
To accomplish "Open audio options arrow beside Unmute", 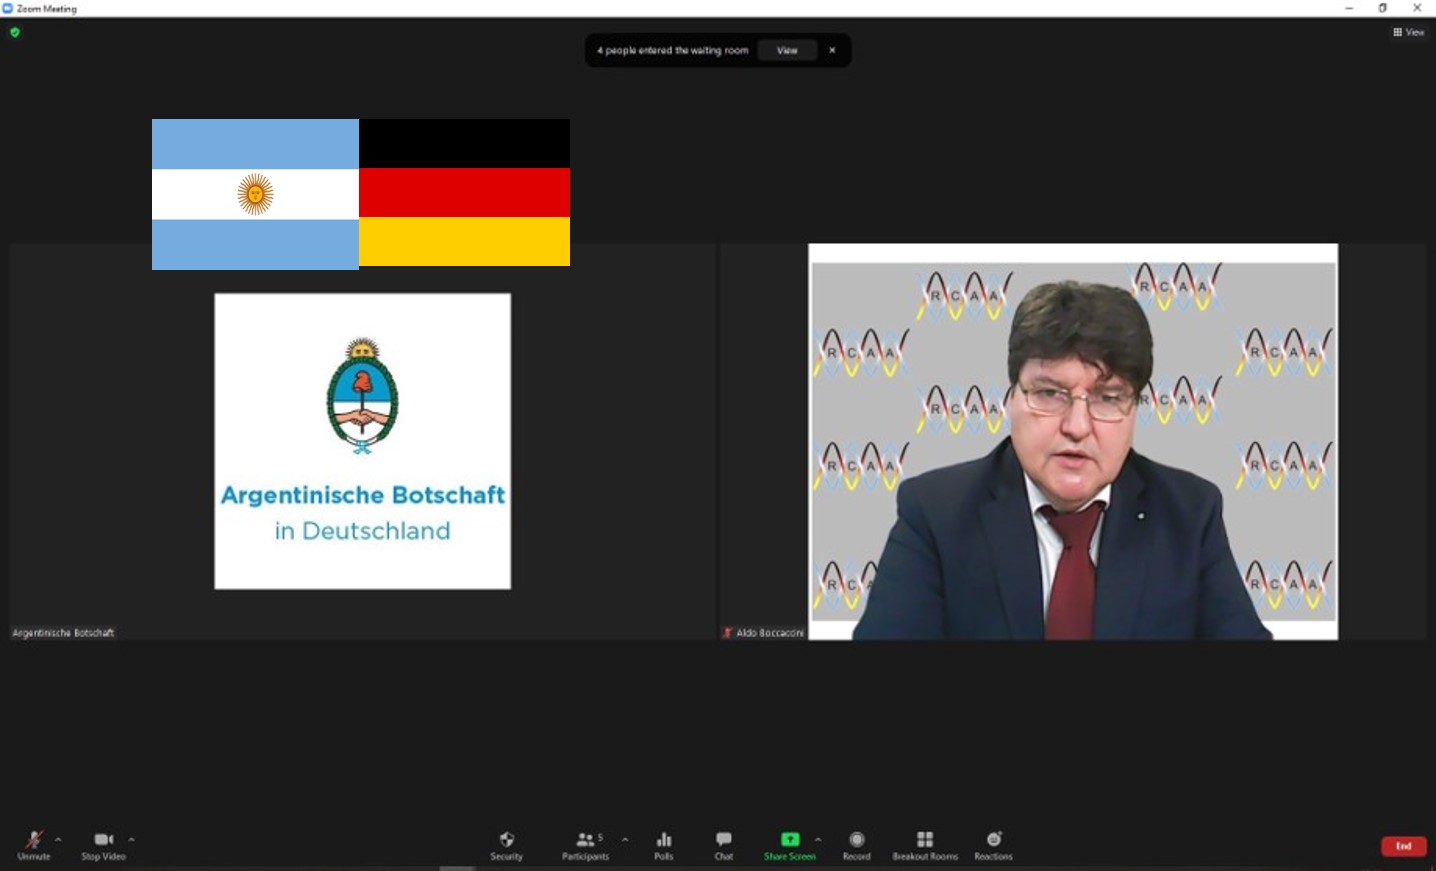I will pos(58,839).
